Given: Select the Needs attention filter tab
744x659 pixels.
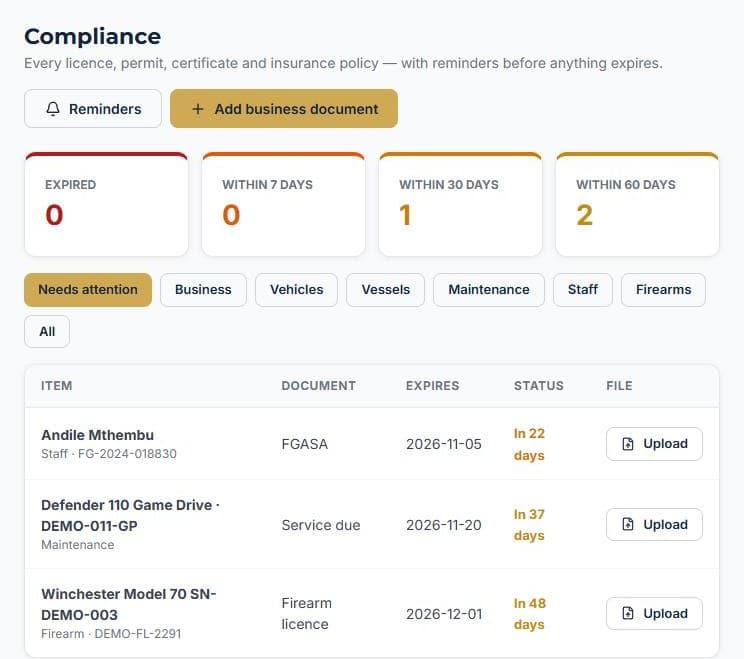Looking at the screenshot, I should (x=88, y=290).
